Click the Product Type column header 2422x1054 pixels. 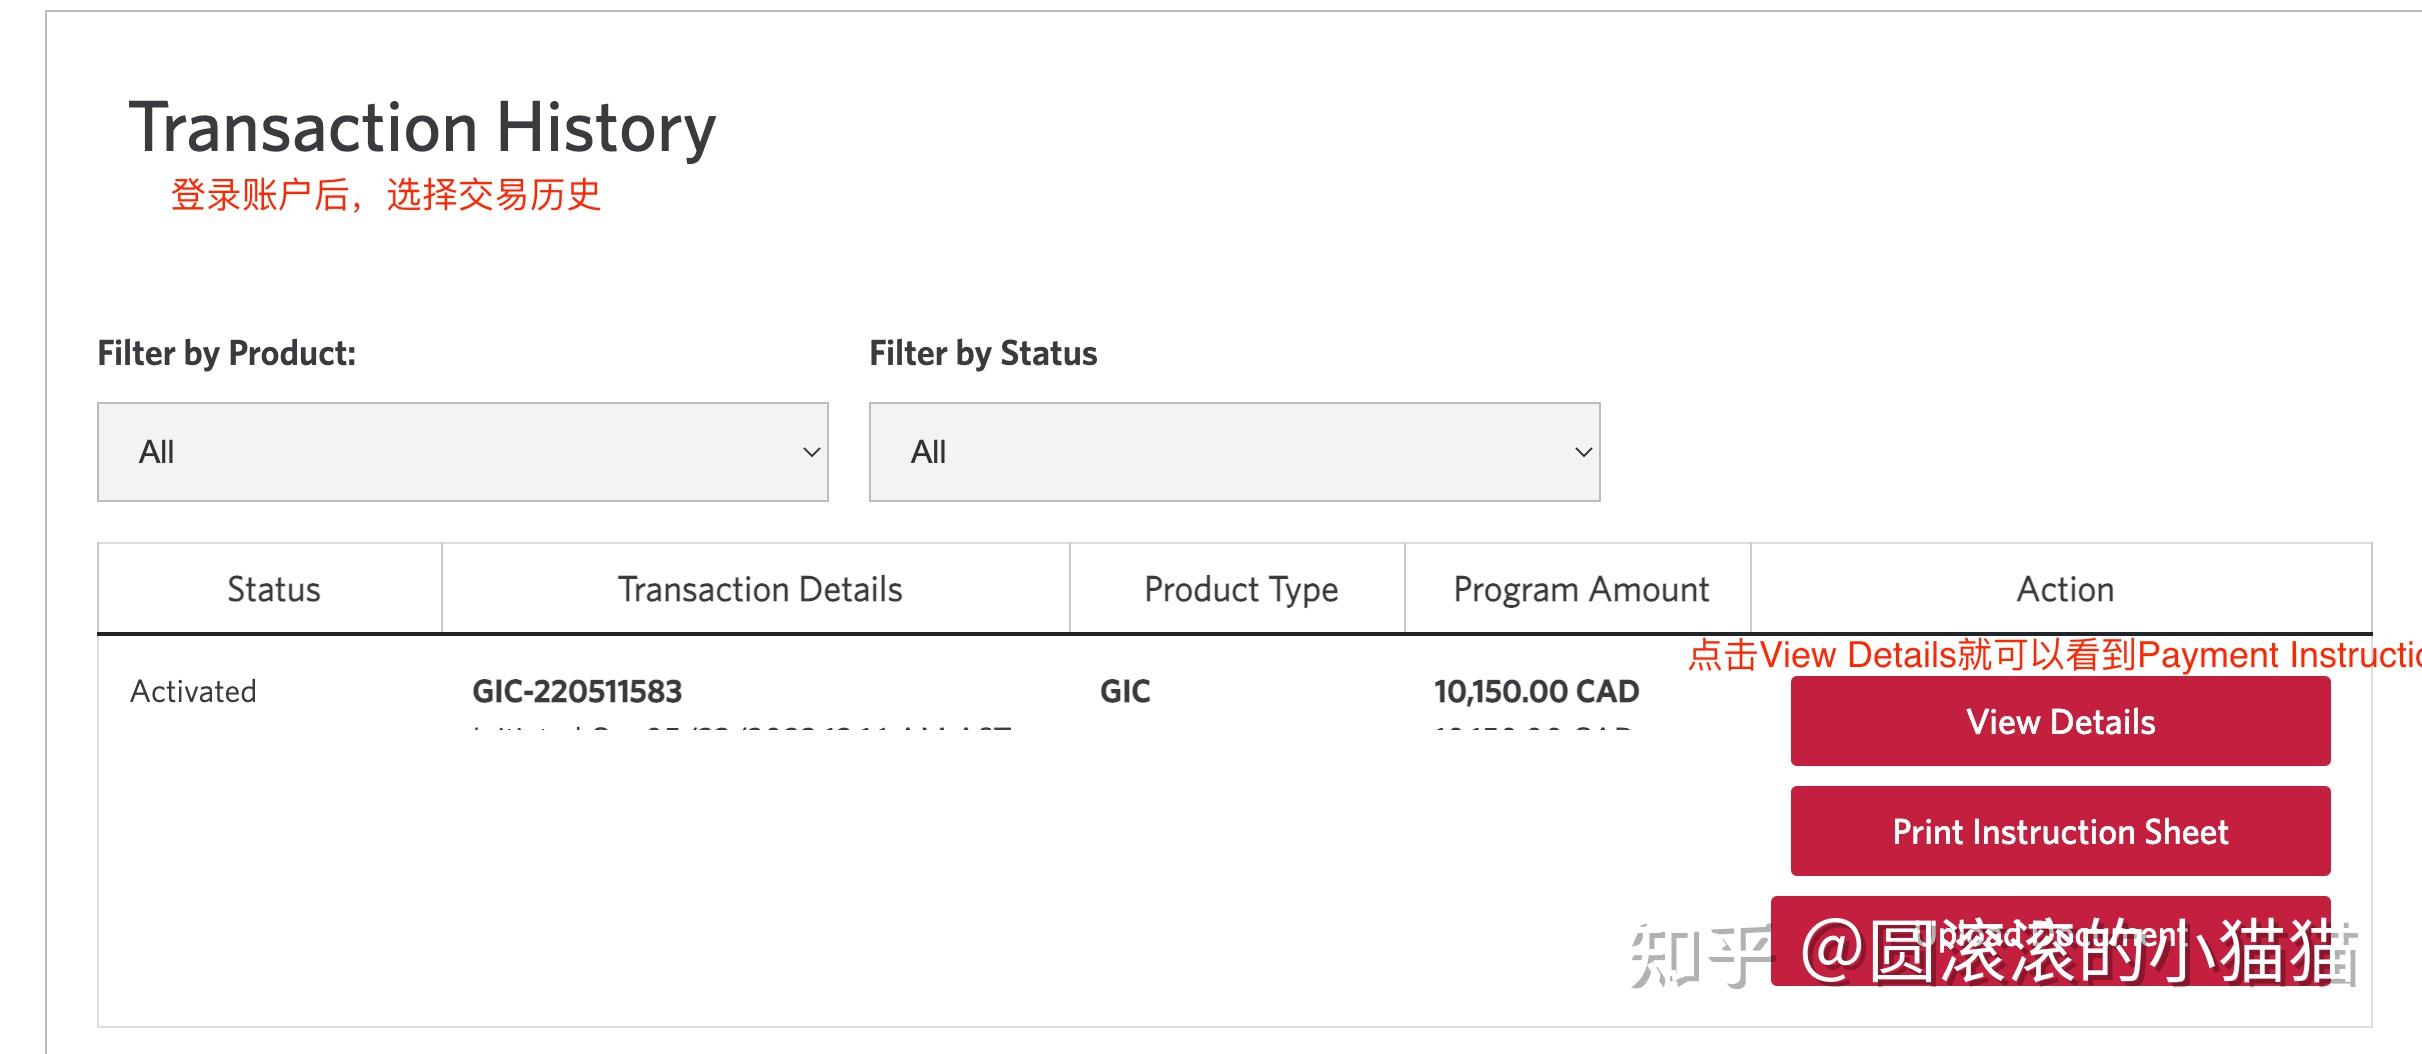click(1238, 588)
